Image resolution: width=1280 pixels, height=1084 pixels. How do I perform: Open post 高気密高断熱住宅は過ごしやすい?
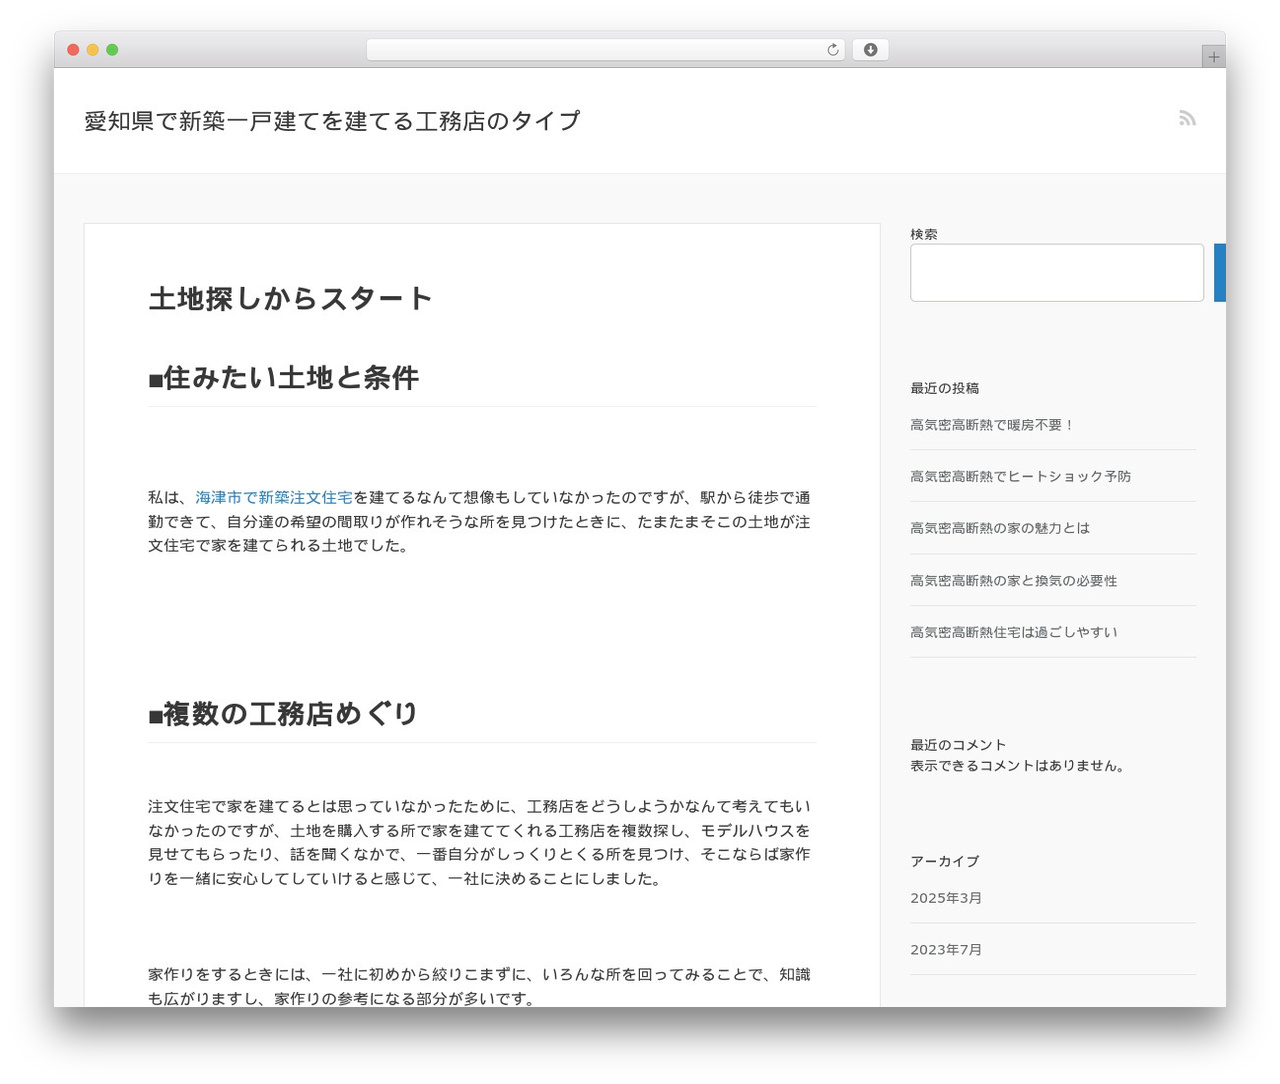(x=1014, y=632)
